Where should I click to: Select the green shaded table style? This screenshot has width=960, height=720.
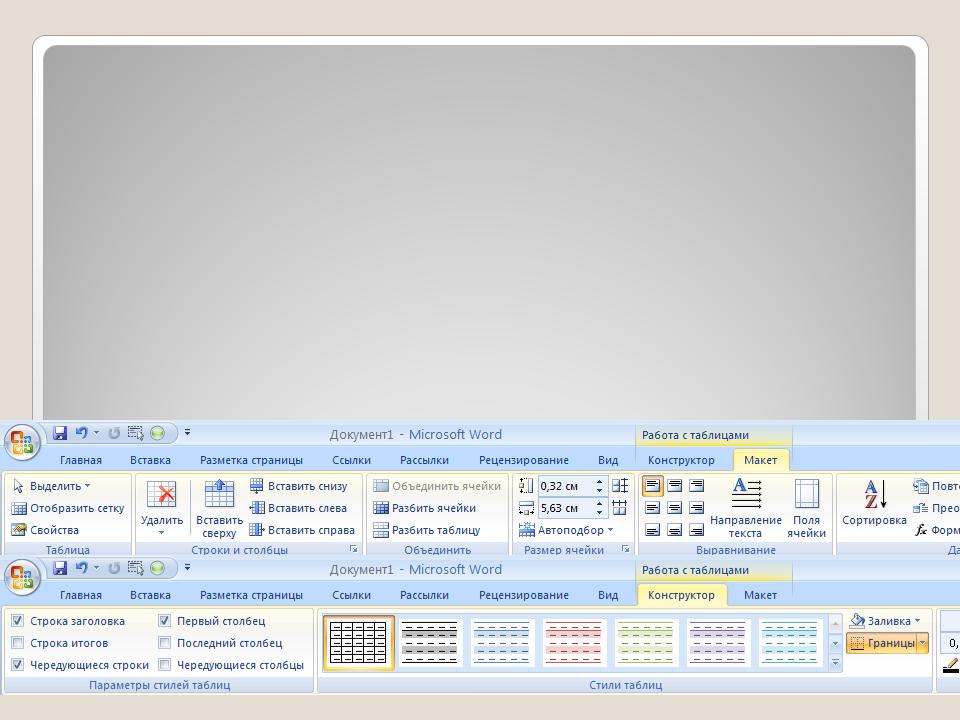[646, 642]
